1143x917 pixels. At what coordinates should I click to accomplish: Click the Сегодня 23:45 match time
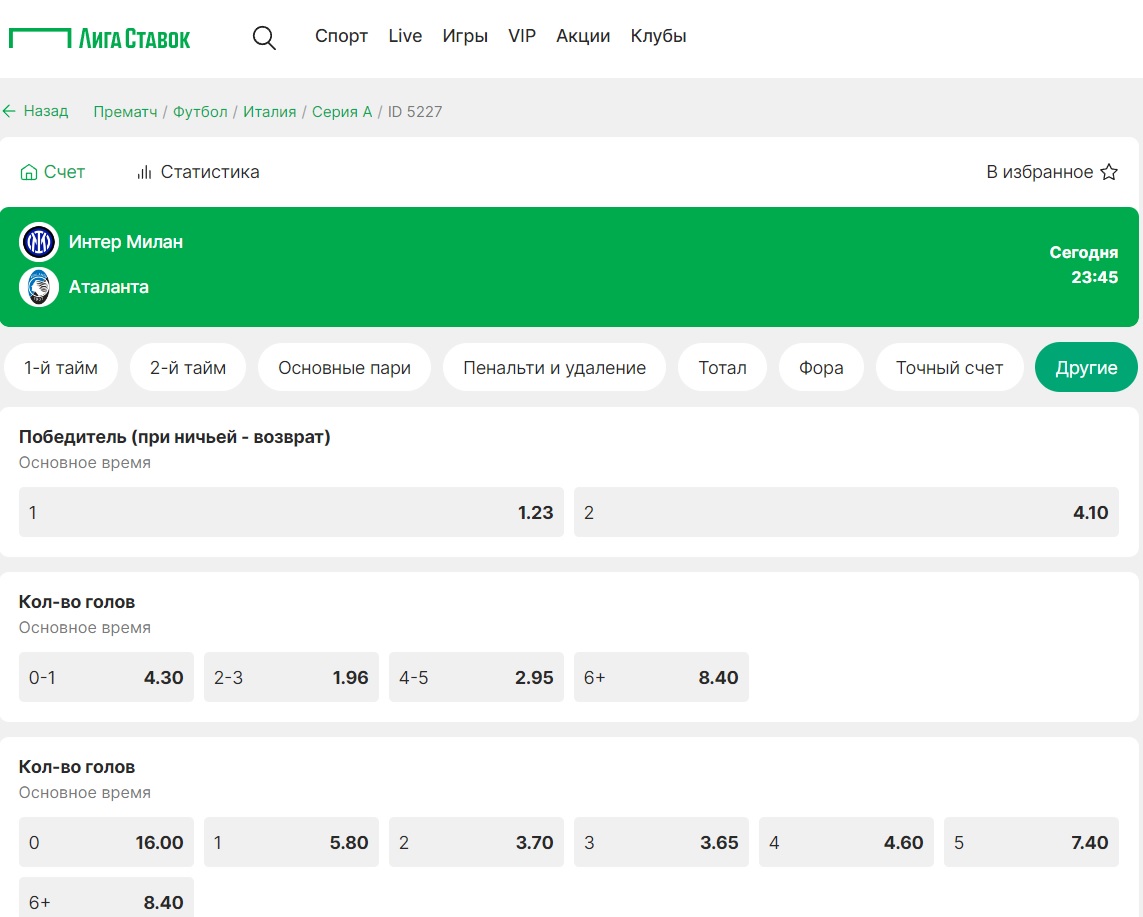pyautogui.click(x=1083, y=265)
